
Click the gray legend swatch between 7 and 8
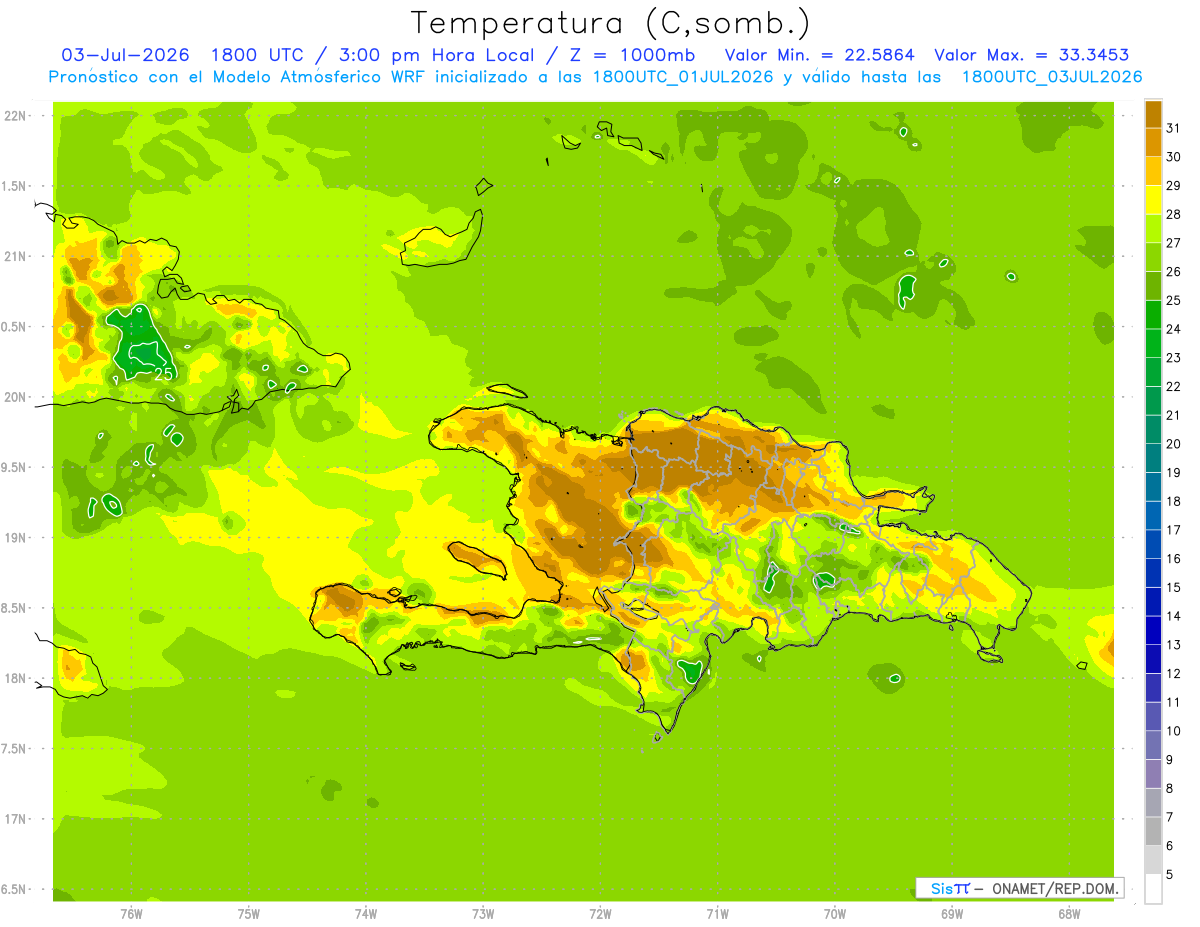pyautogui.click(x=1153, y=802)
